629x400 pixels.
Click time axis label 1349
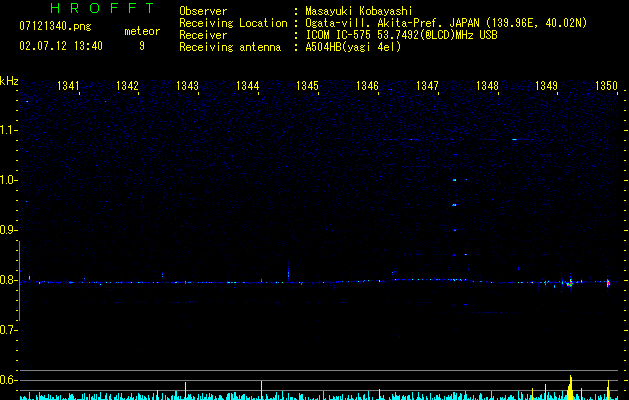coord(547,85)
